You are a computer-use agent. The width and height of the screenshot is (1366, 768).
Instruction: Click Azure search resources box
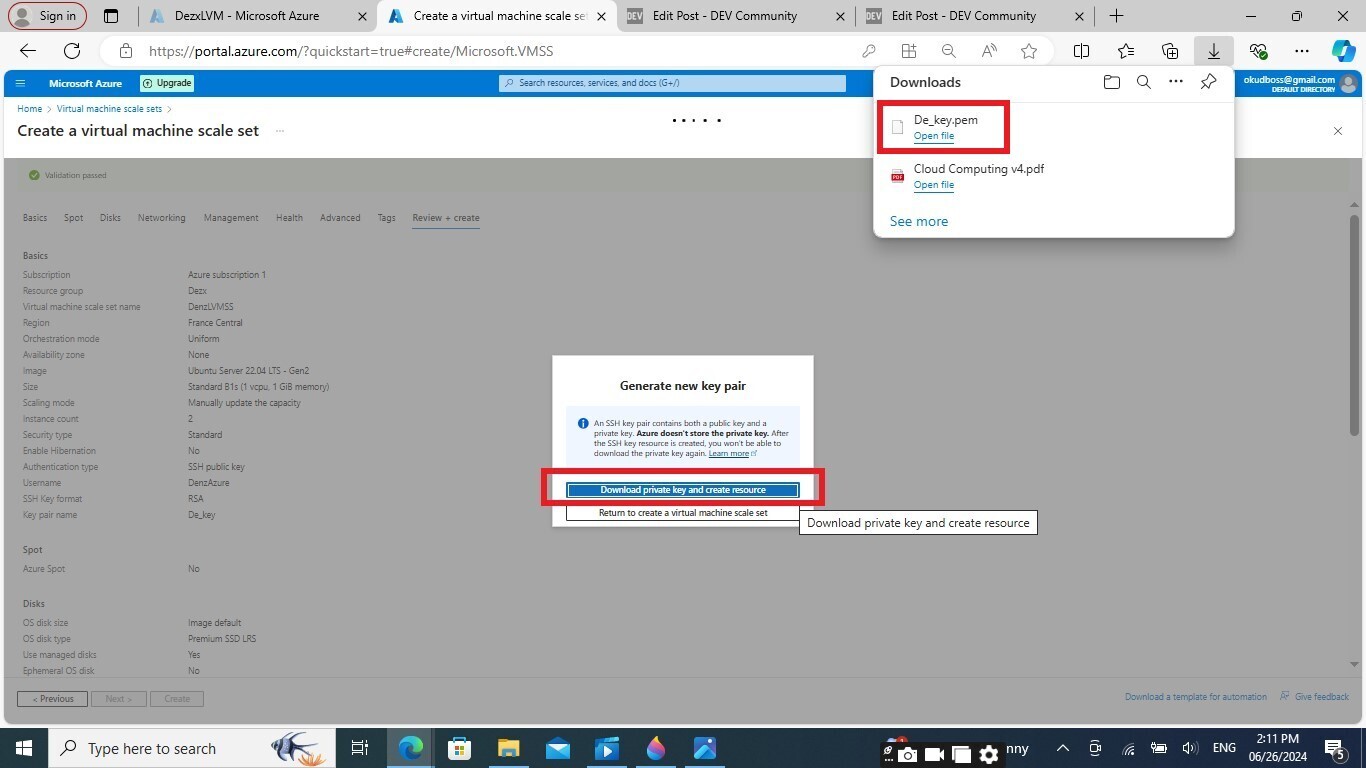pyautogui.click(x=672, y=83)
